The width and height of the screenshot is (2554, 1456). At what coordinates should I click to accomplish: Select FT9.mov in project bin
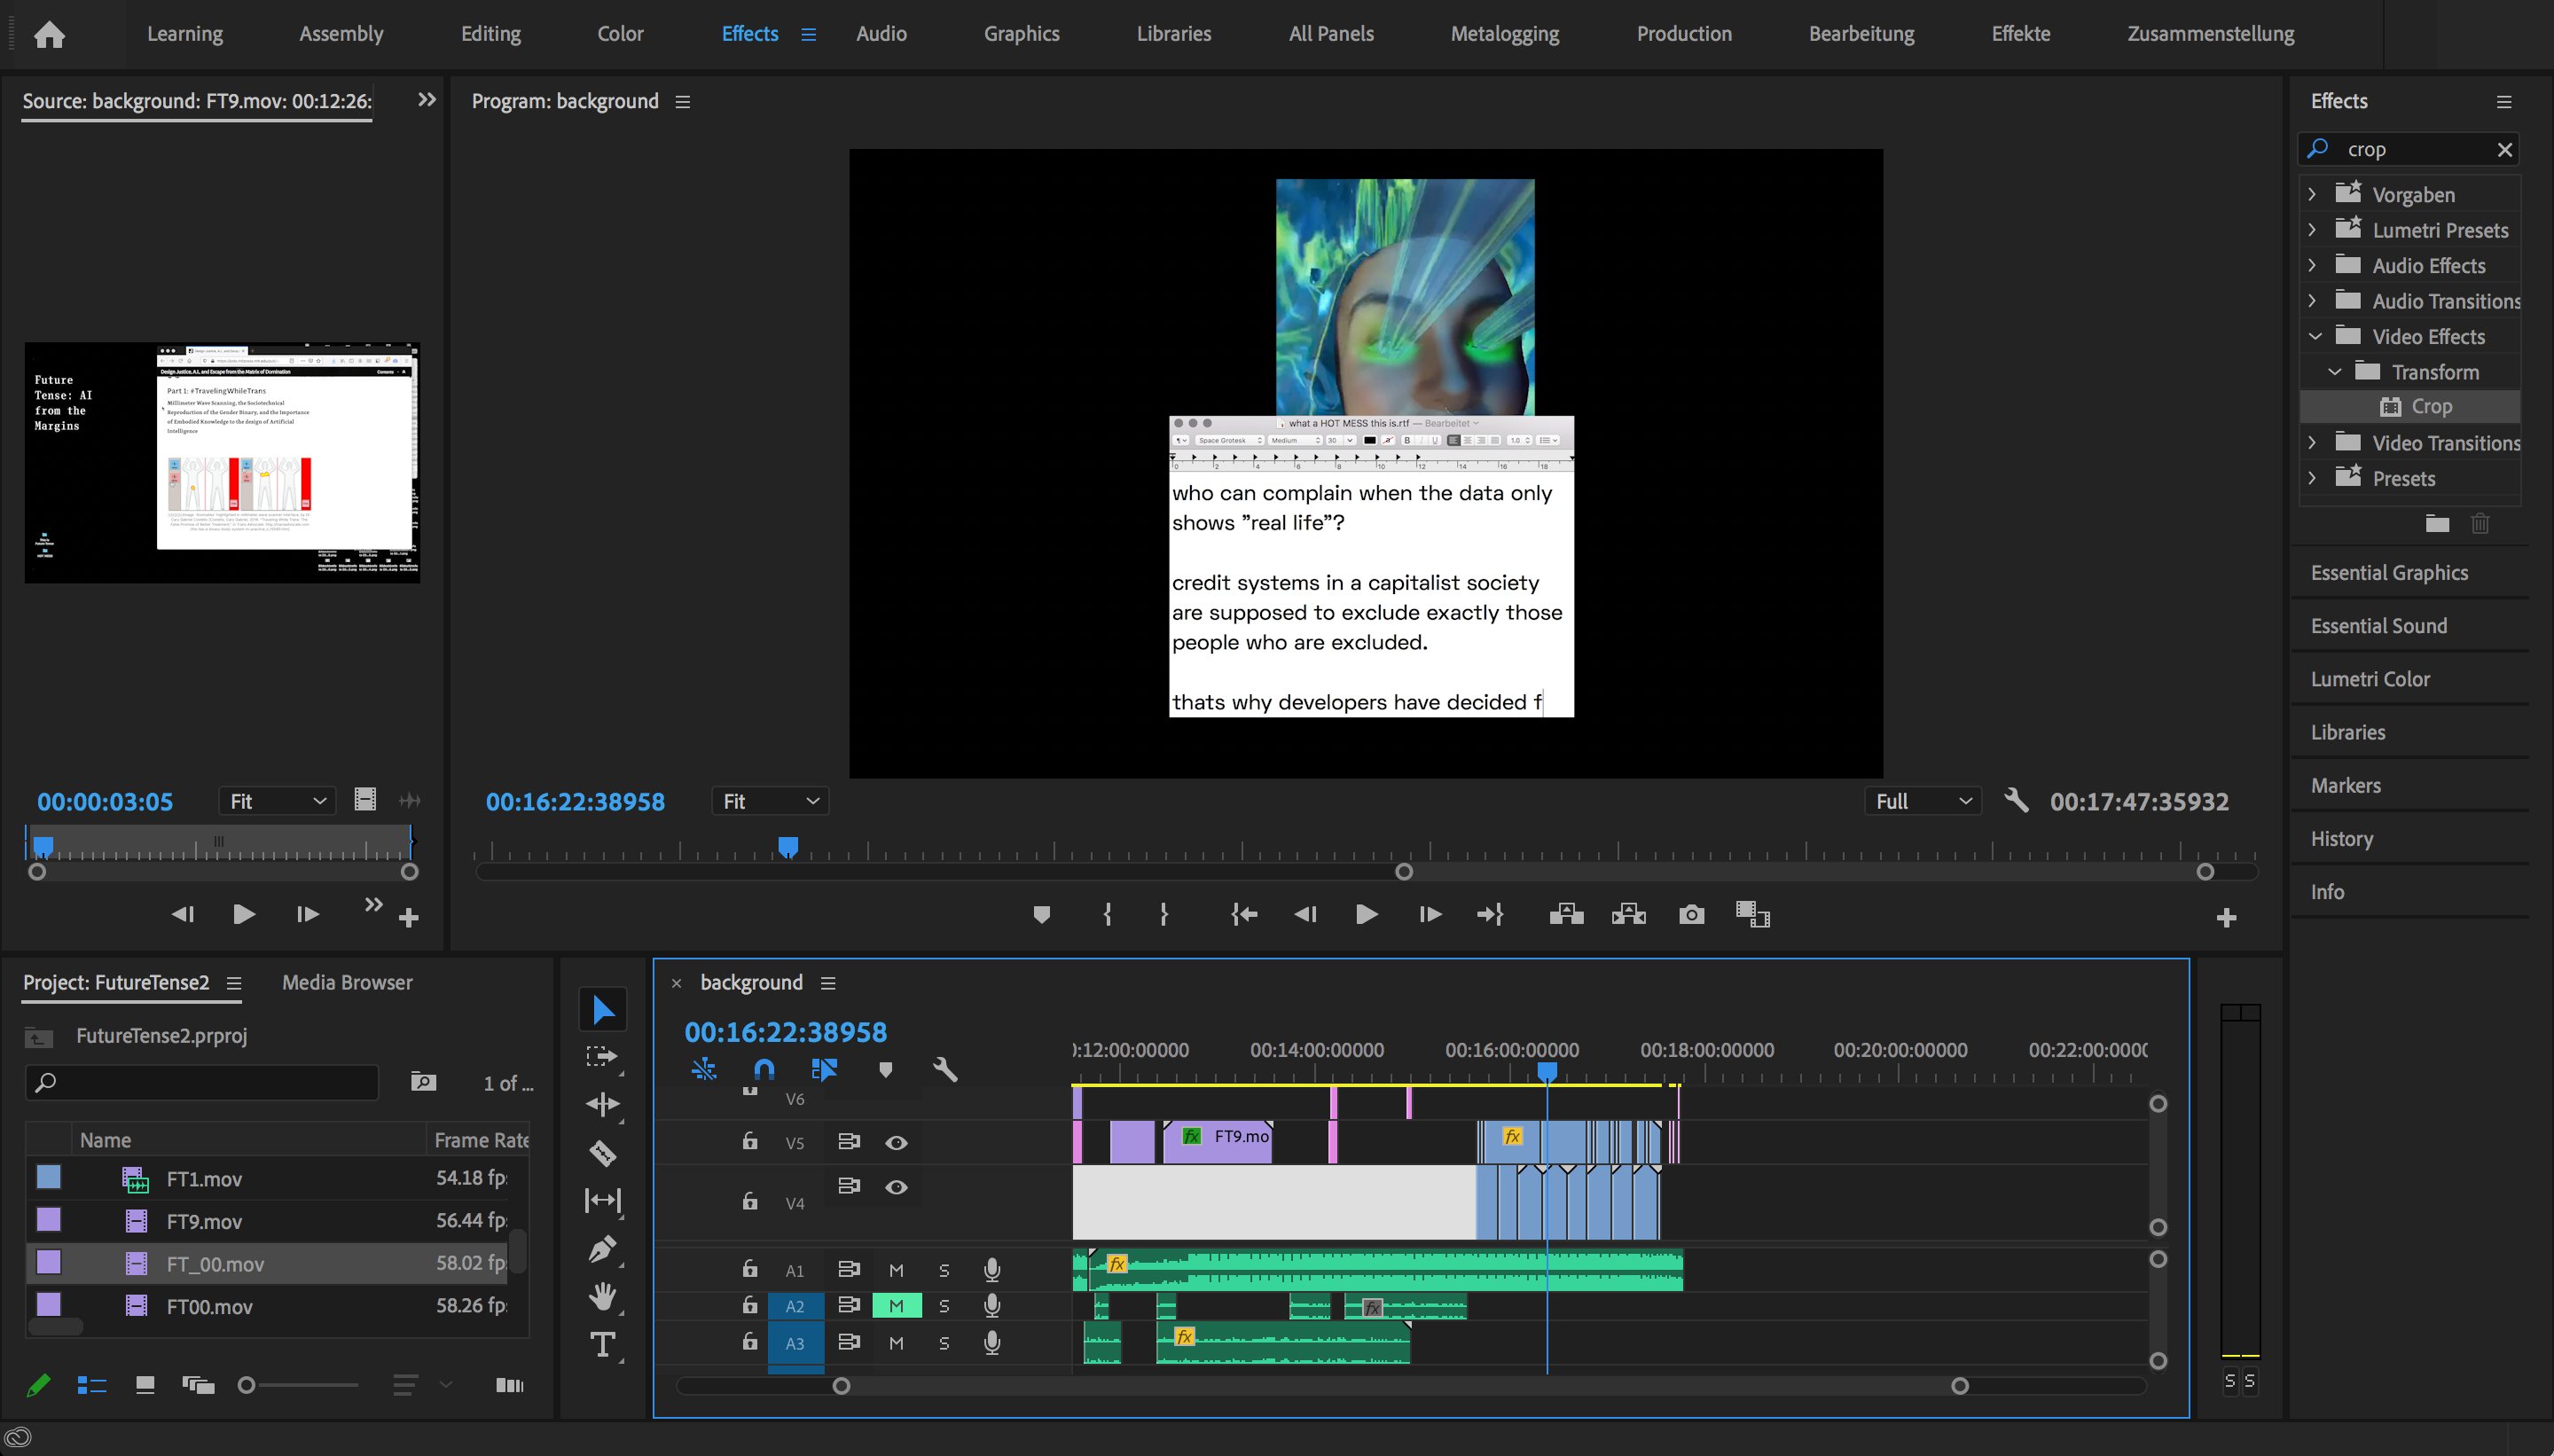[x=204, y=1221]
